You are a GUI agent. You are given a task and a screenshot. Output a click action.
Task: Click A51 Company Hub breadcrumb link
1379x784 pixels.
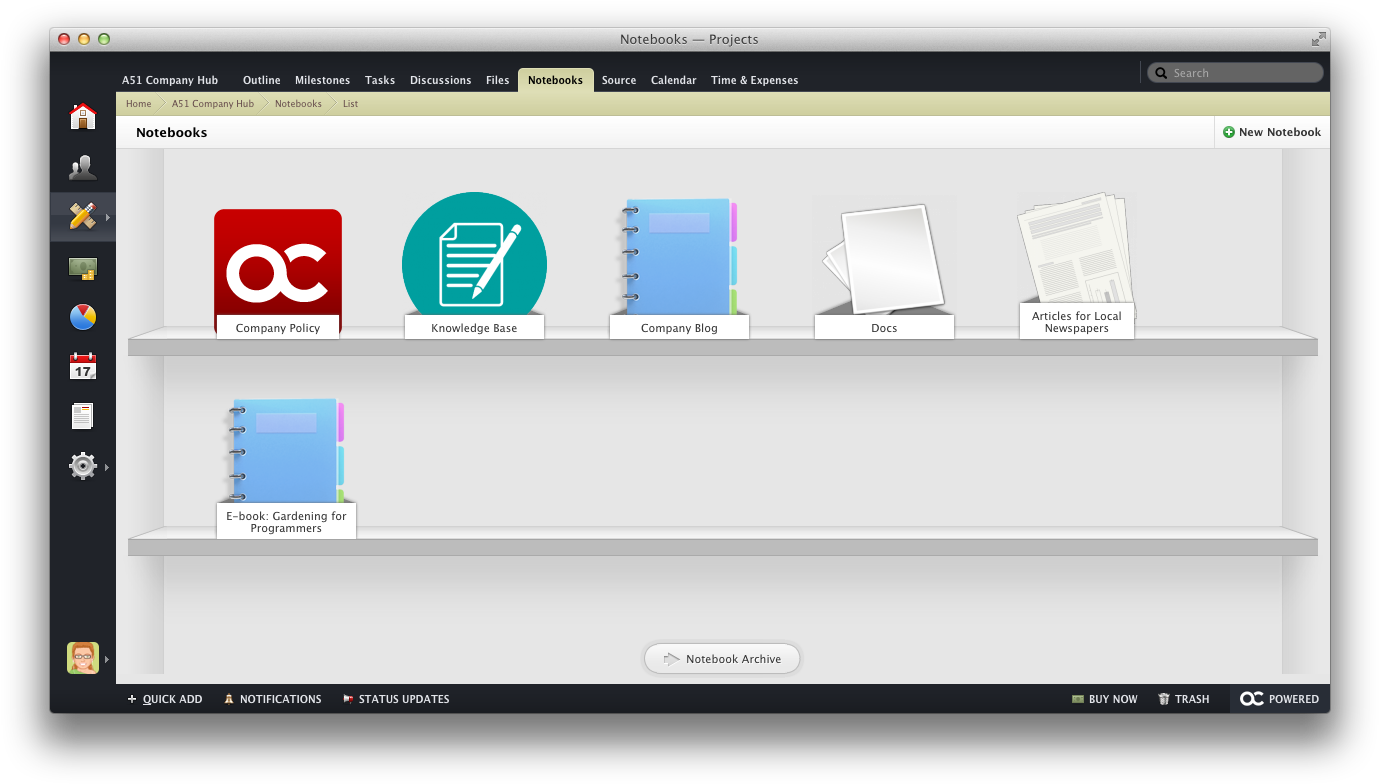[213, 104]
